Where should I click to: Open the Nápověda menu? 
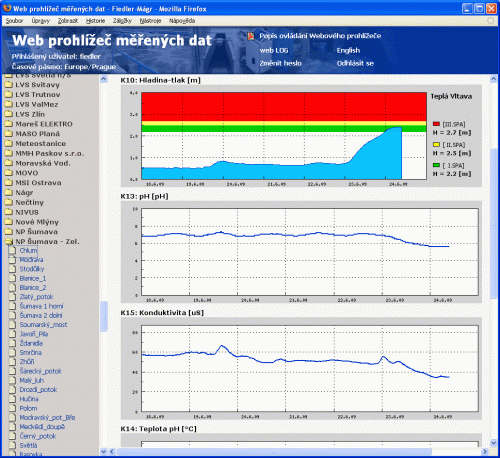pyautogui.click(x=182, y=21)
